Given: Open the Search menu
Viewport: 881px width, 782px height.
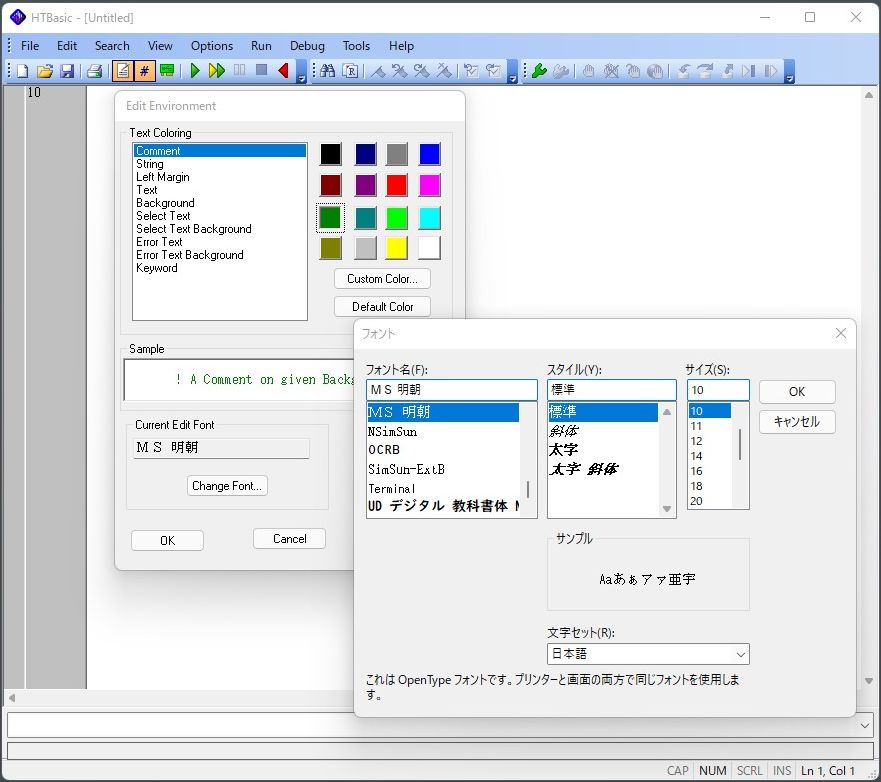Looking at the screenshot, I should [x=112, y=46].
